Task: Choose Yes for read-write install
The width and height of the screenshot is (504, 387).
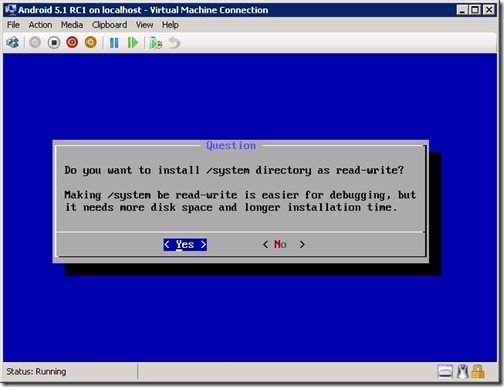Action: pyautogui.click(x=185, y=245)
